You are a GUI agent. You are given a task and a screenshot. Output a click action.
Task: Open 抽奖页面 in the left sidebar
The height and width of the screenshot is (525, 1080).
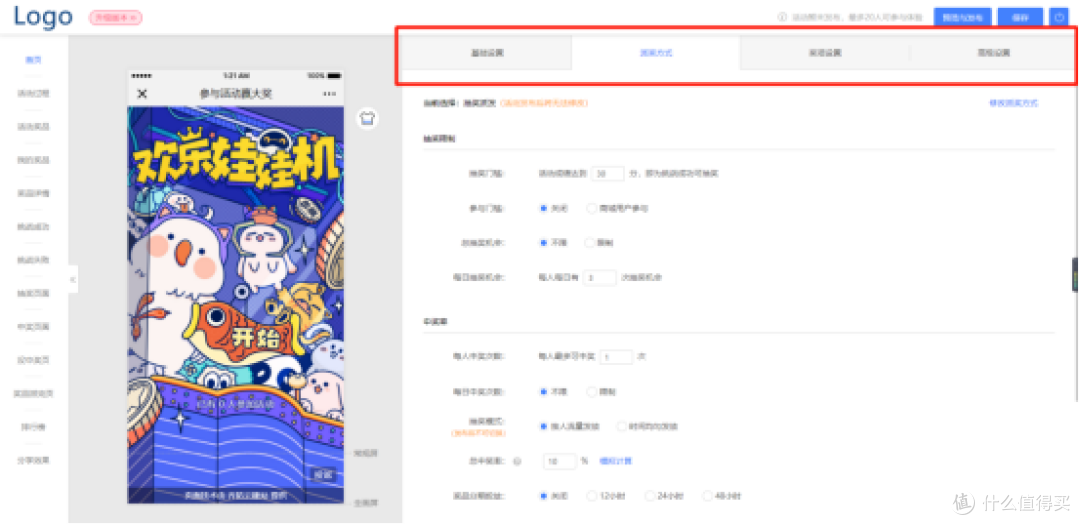(34, 294)
